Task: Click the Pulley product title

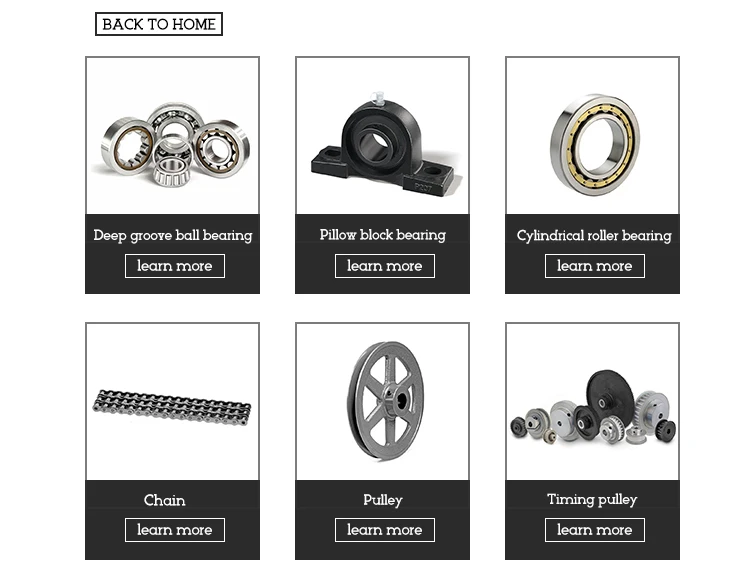Action: pyautogui.click(x=383, y=500)
